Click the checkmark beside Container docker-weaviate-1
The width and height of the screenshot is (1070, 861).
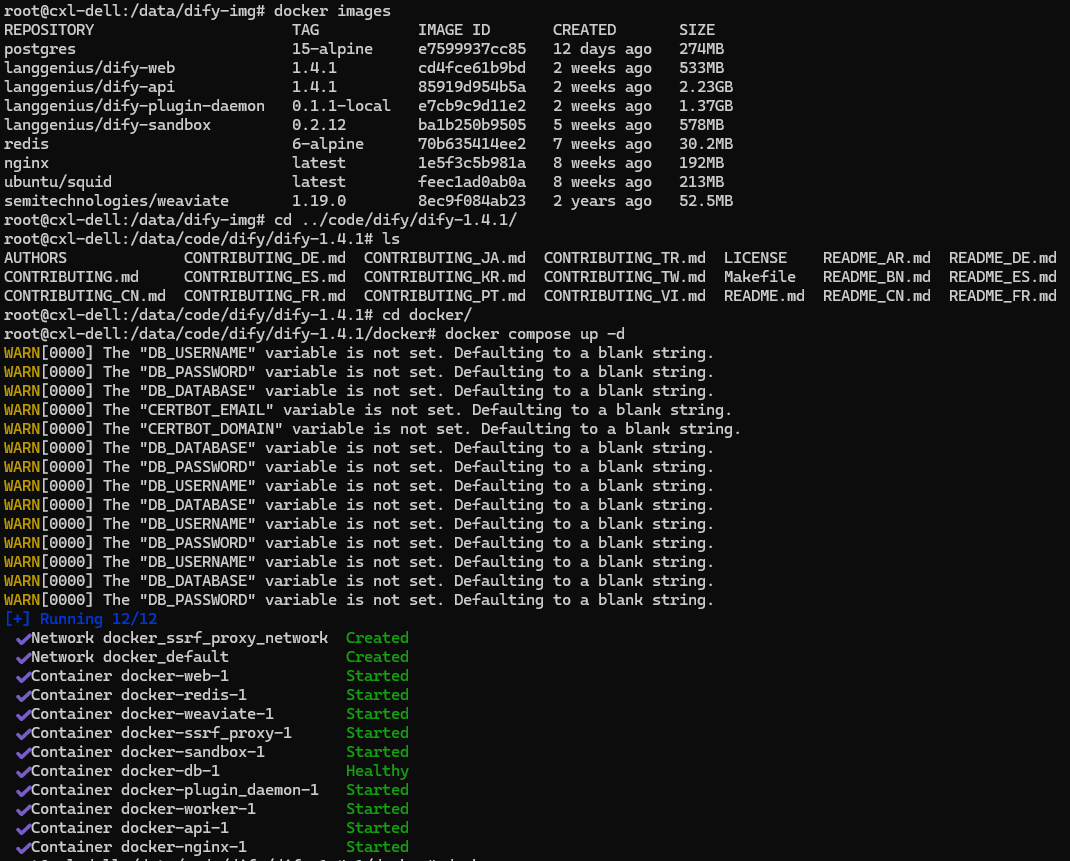tap(23, 715)
